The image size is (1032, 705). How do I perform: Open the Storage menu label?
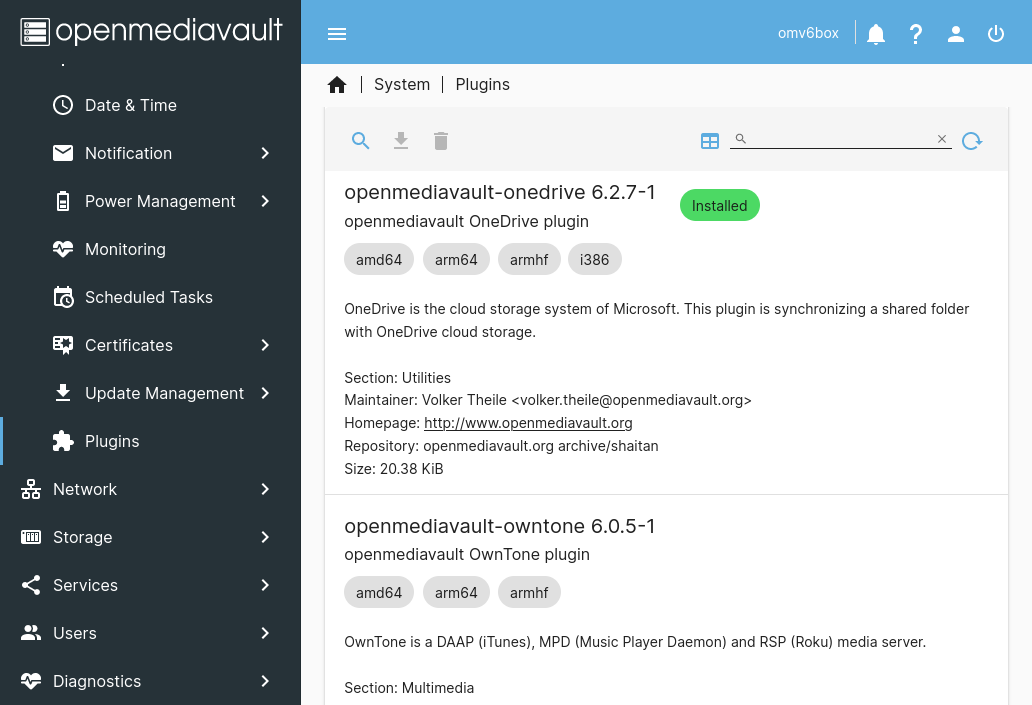coord(82,537)
